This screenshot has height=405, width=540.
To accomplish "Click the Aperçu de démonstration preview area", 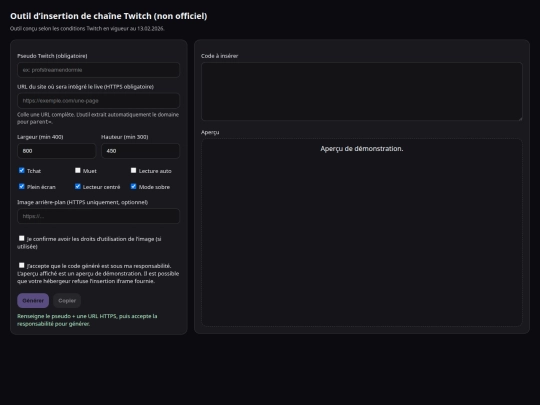I will pyautogui.click(x=362, y=232).
